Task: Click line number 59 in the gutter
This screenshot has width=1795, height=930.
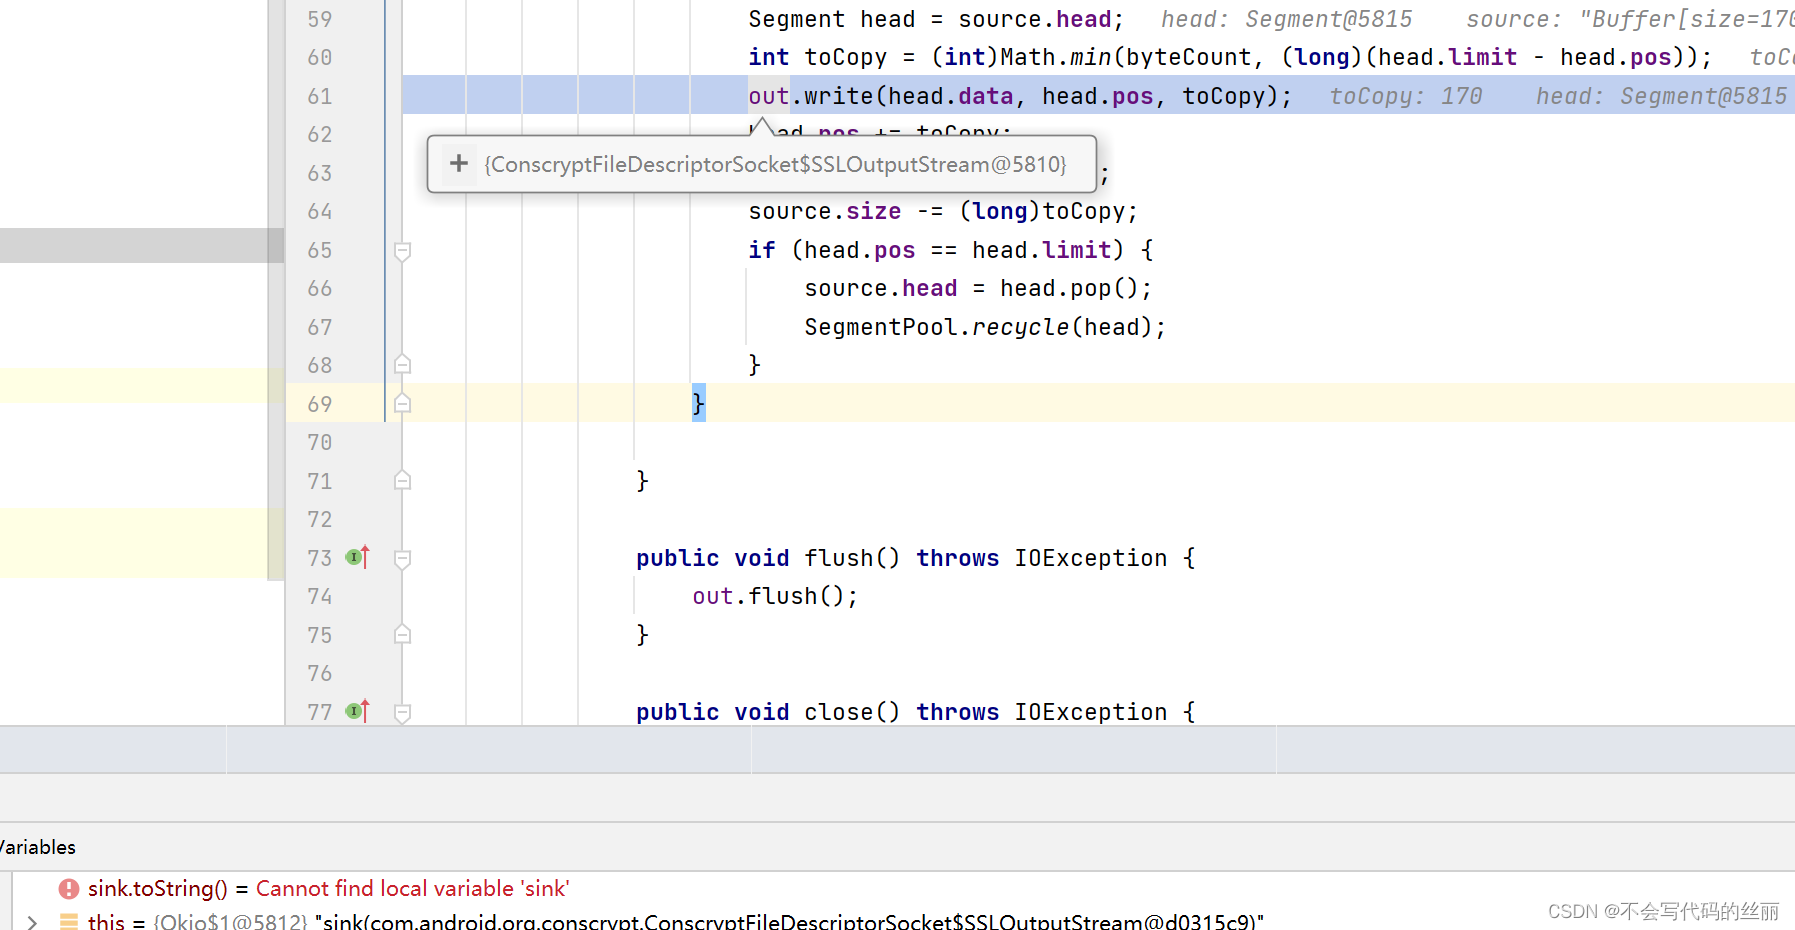Action: tap(319, 19)
